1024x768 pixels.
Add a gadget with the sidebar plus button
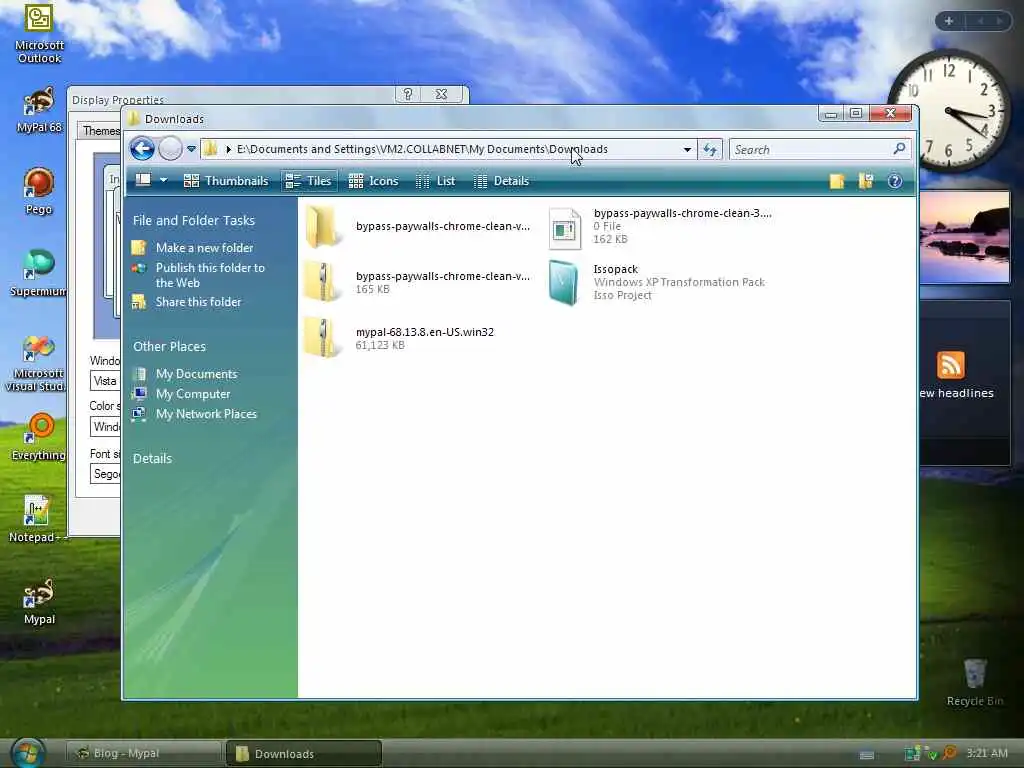point(949,21)
